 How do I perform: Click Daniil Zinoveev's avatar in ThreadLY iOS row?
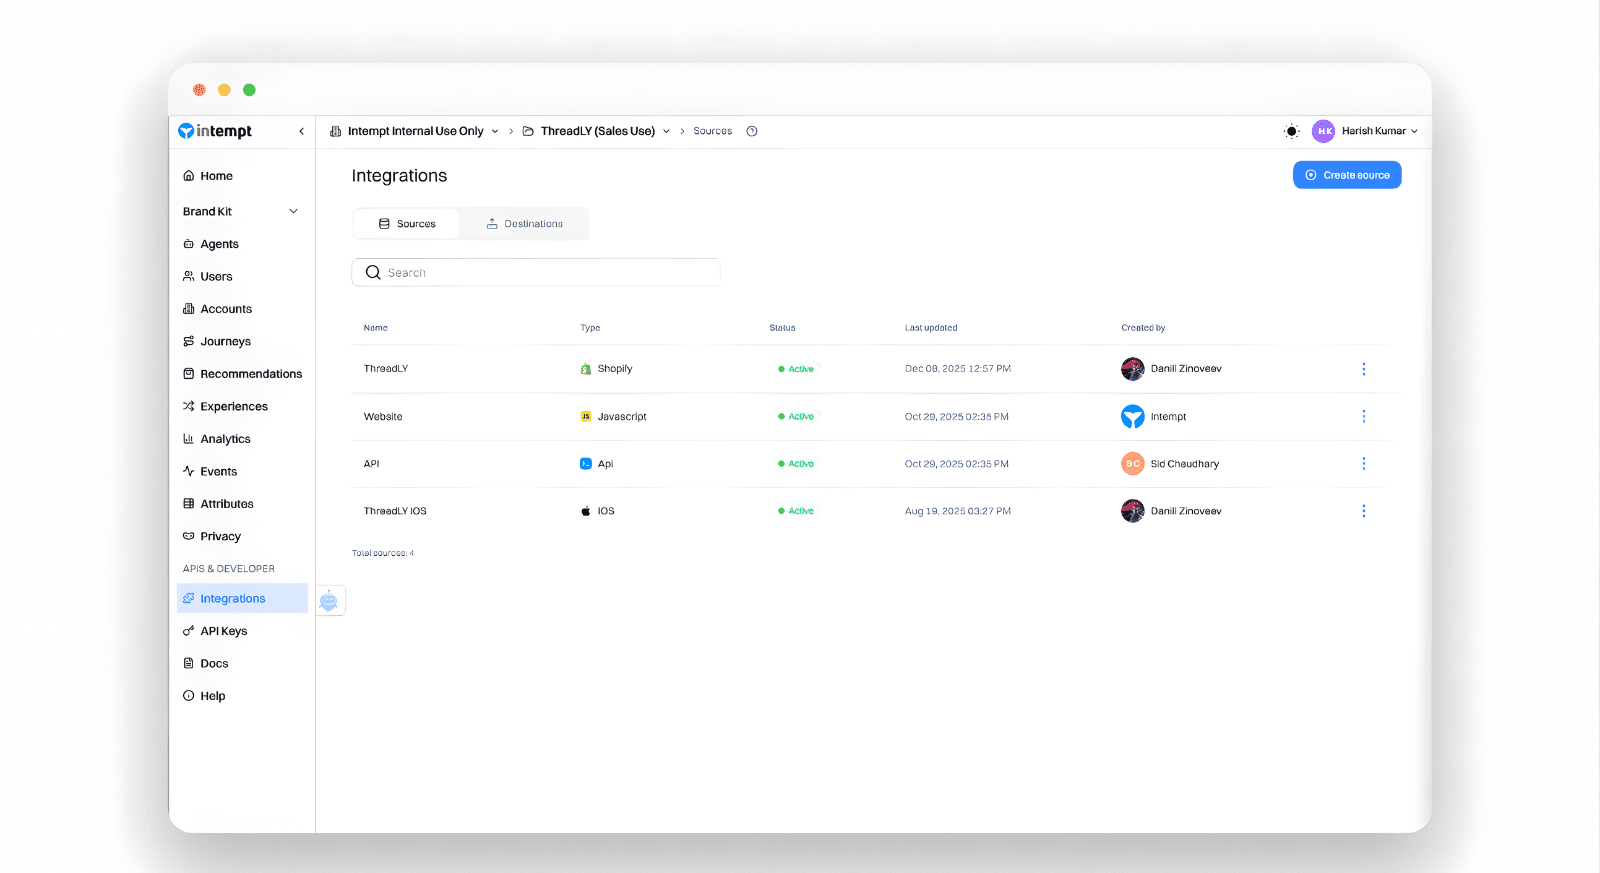(x=1132, y=511)
